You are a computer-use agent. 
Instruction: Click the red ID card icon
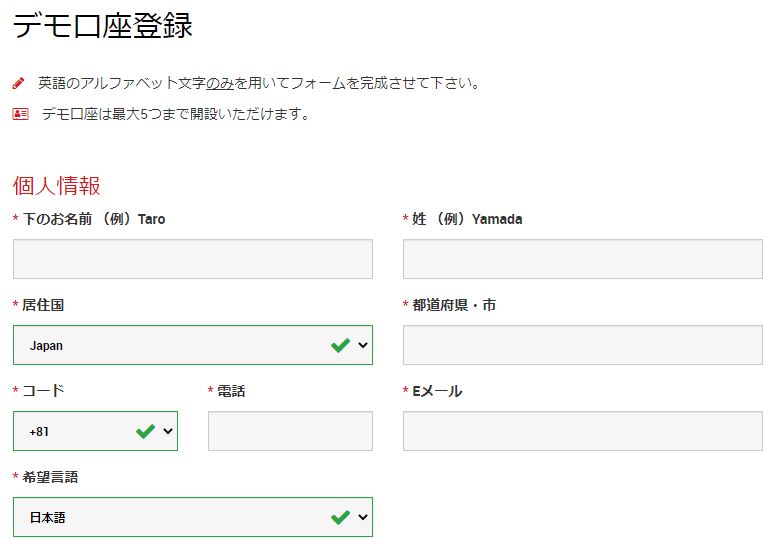pos(20,114)
